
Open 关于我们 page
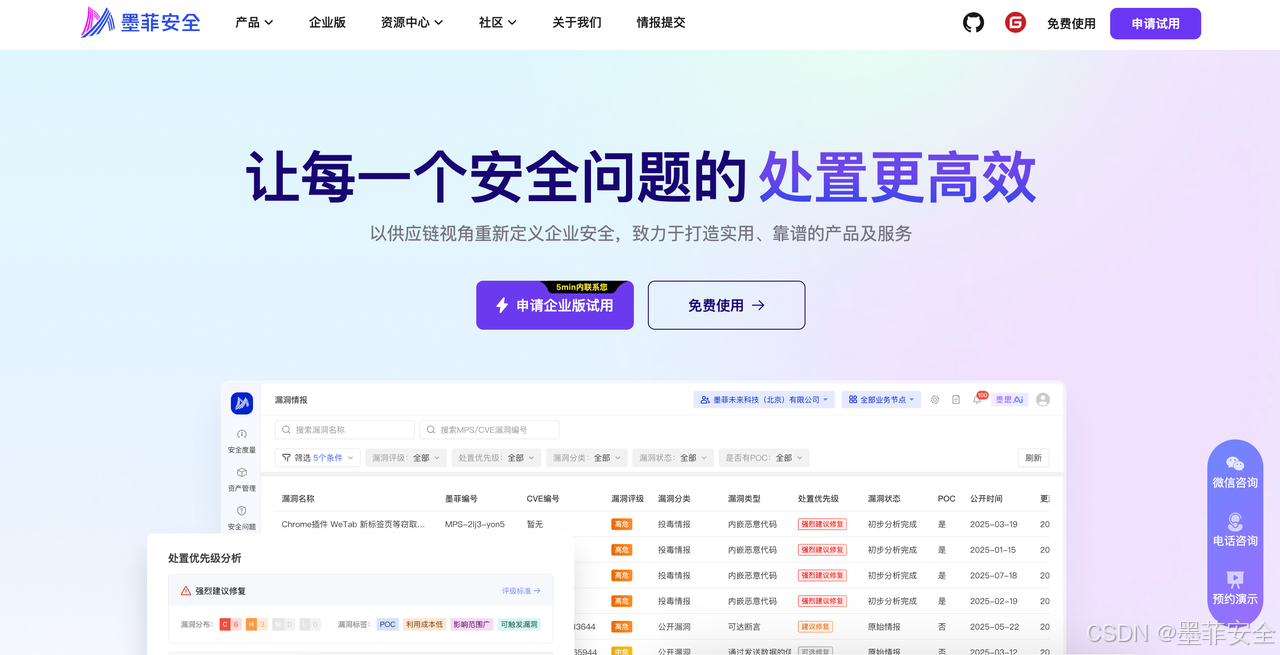pos(577,22)
